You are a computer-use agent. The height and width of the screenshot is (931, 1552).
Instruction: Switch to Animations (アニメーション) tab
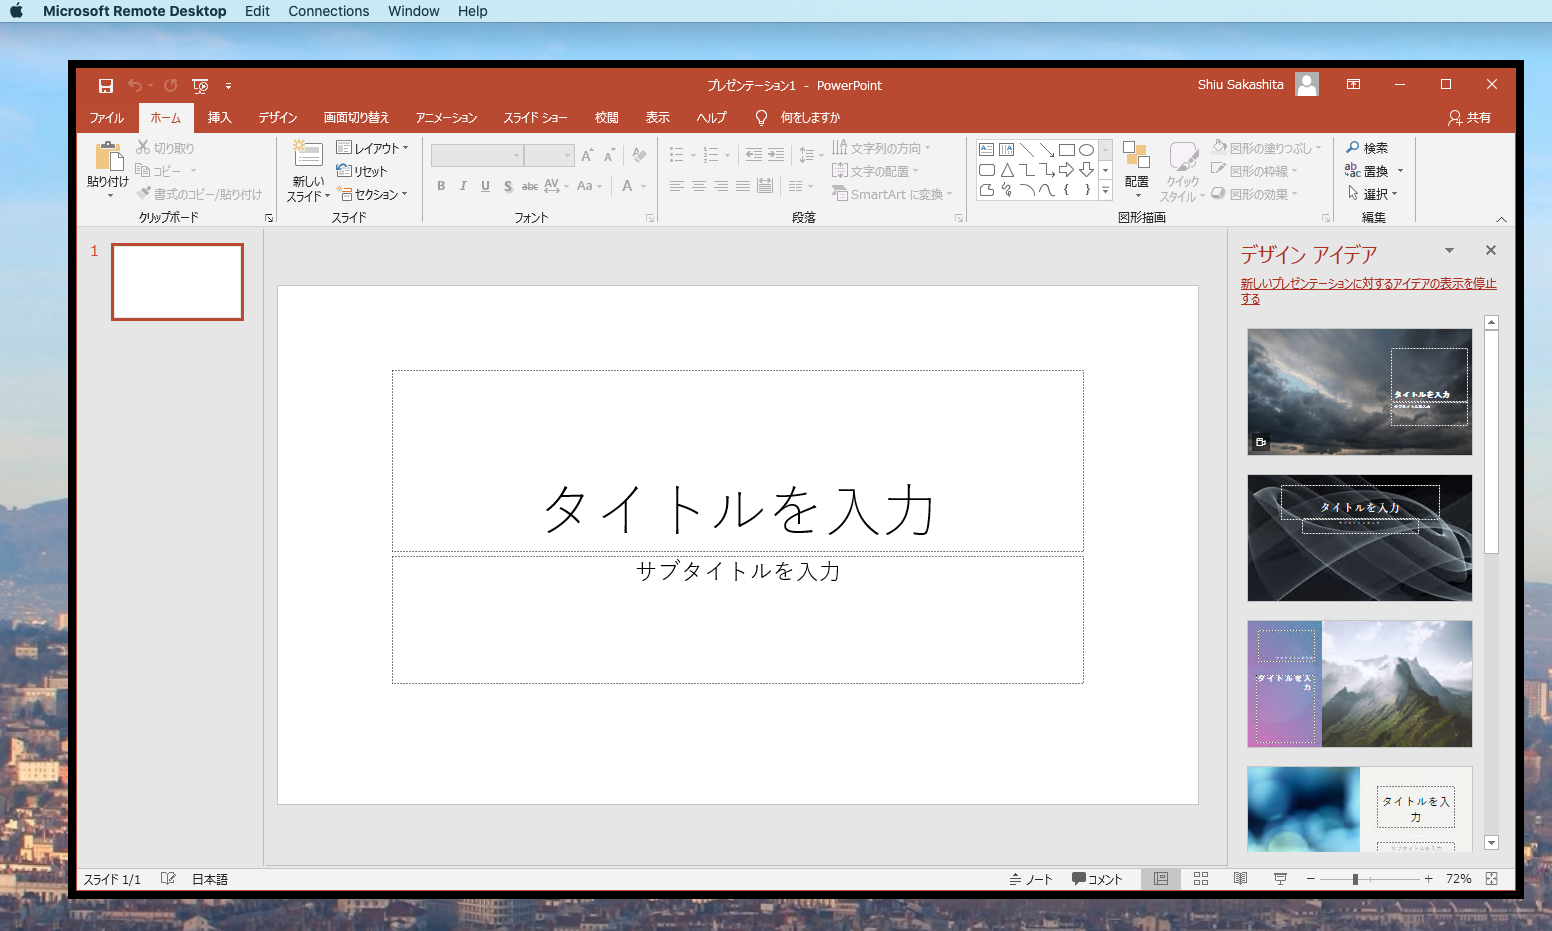(447, 118)
